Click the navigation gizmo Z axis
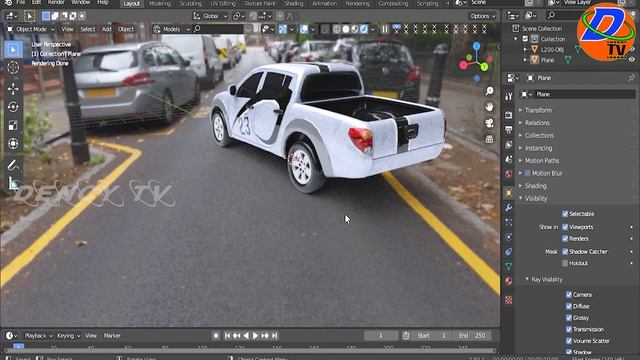 (476, 46)
